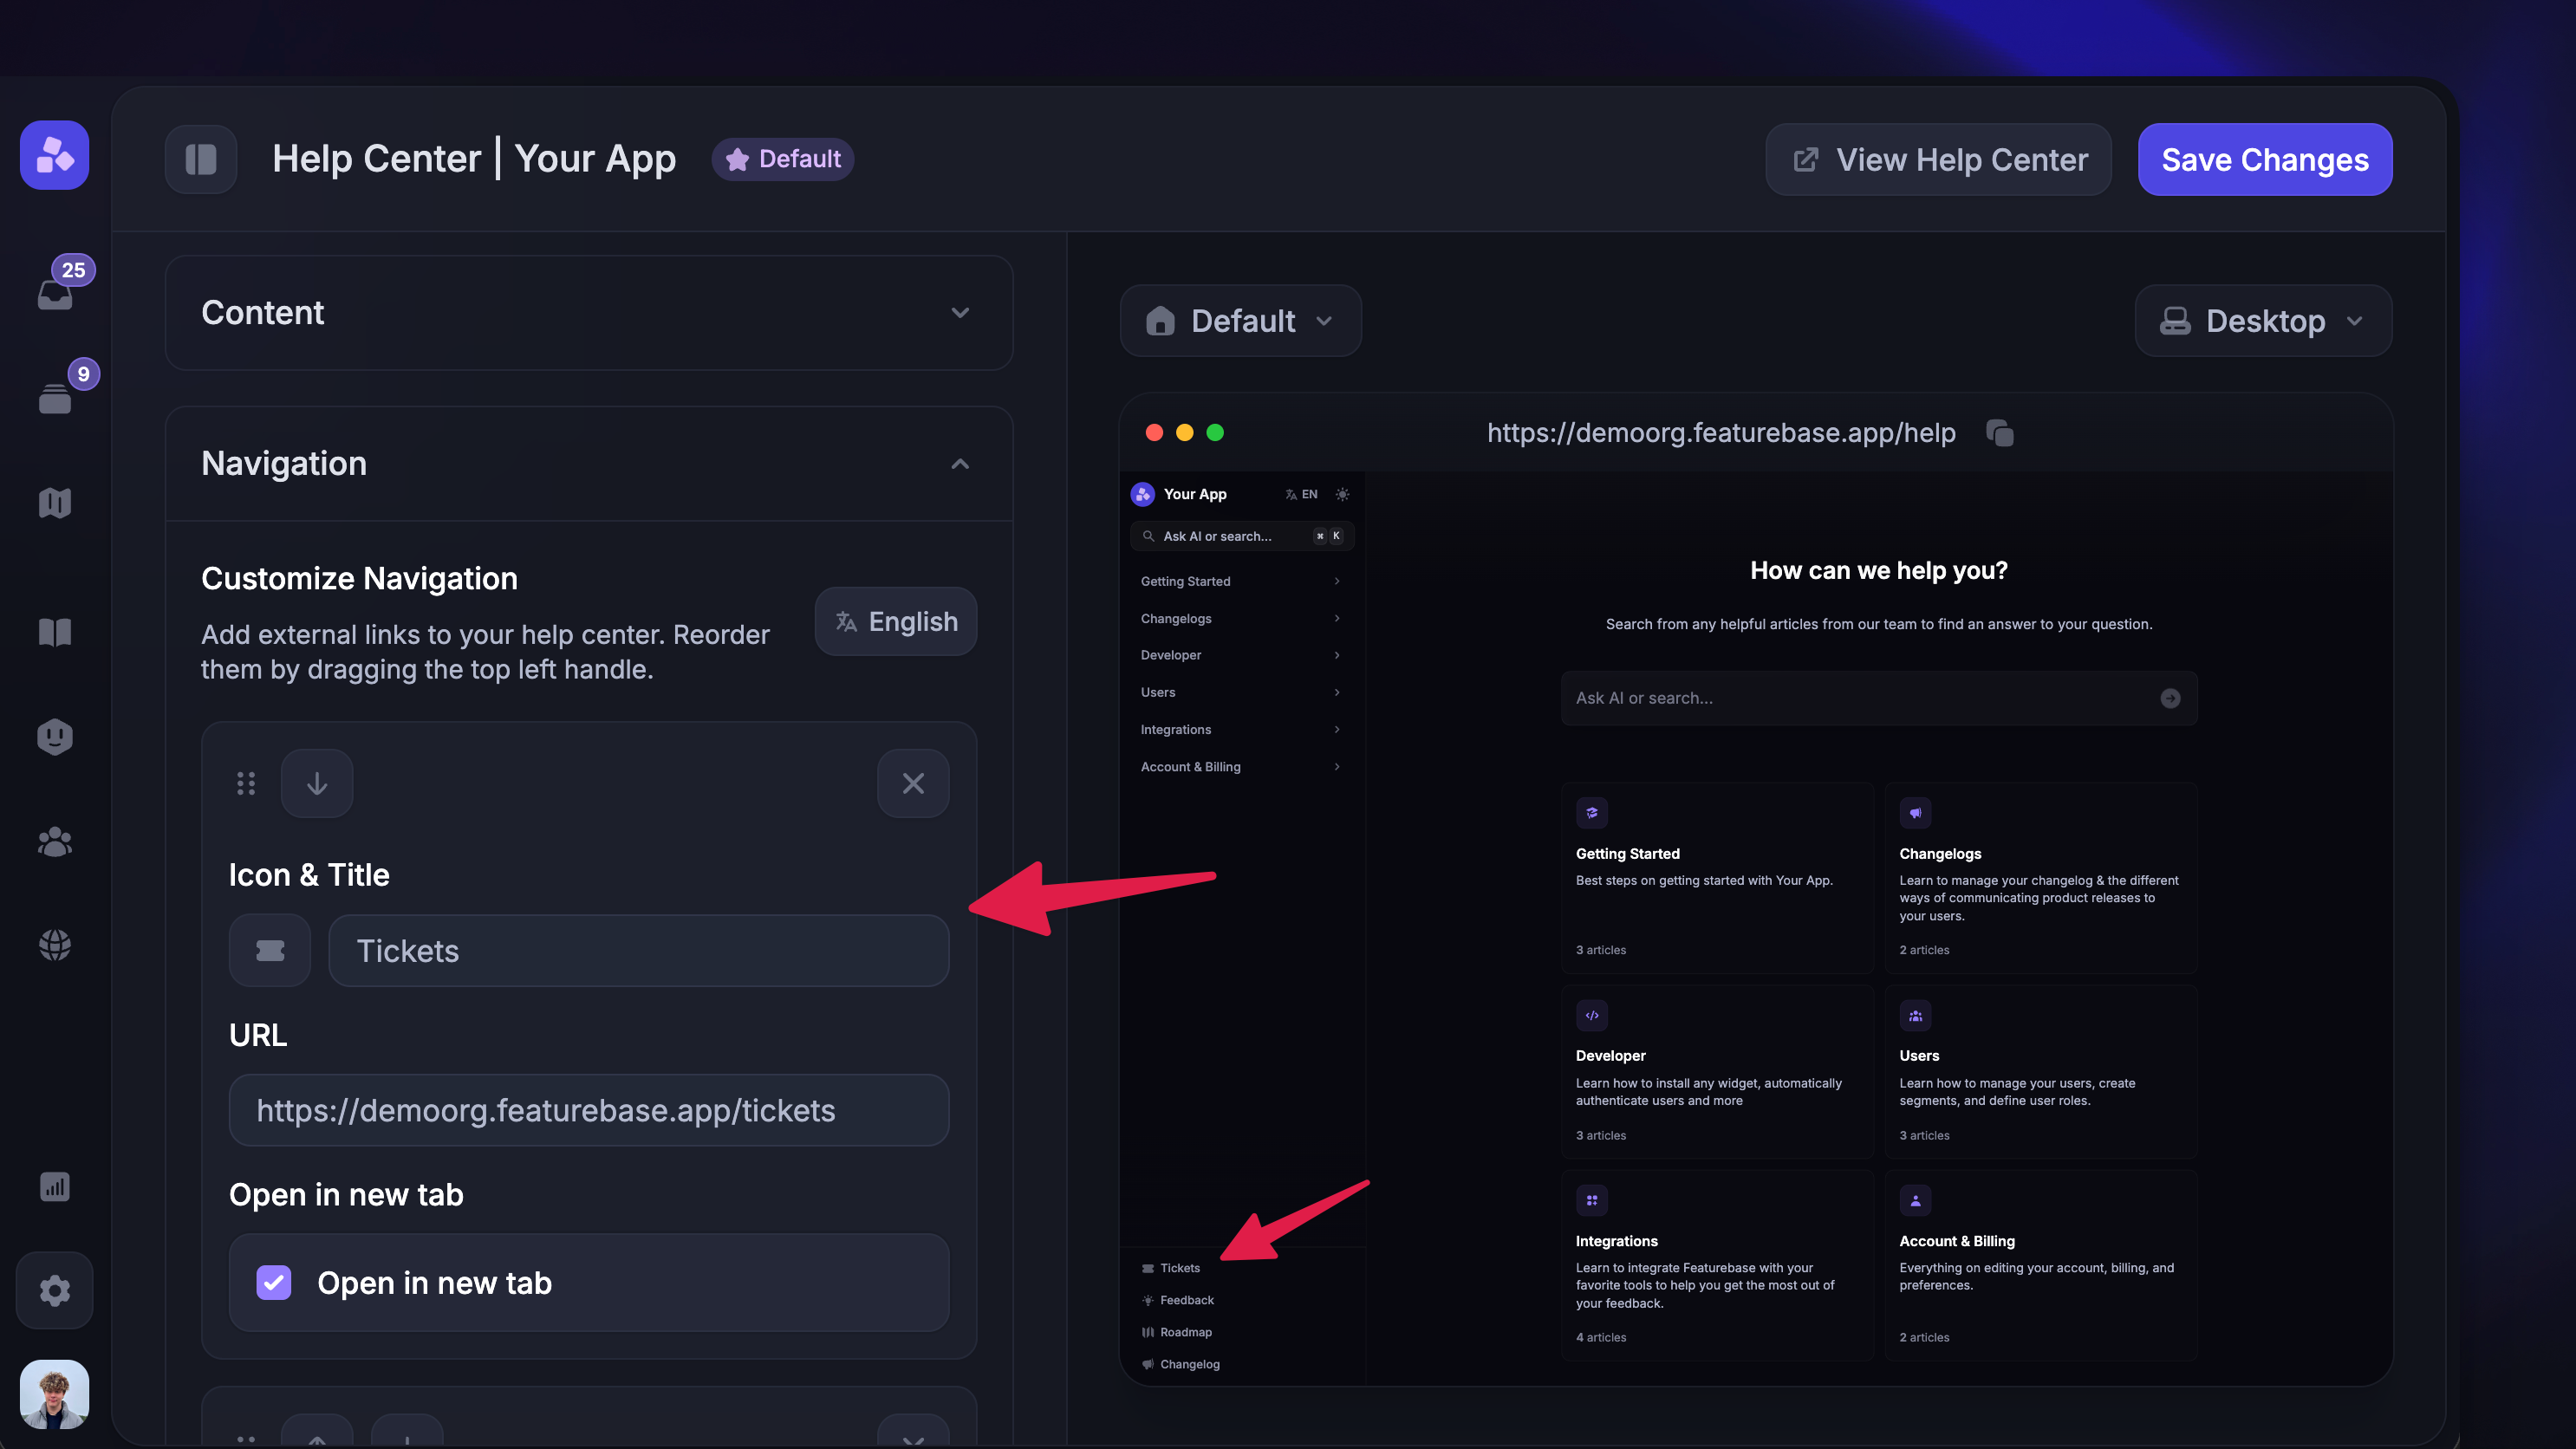
Task: Expand Developer in preview sidebar
Action: [x=1241, y=655]
